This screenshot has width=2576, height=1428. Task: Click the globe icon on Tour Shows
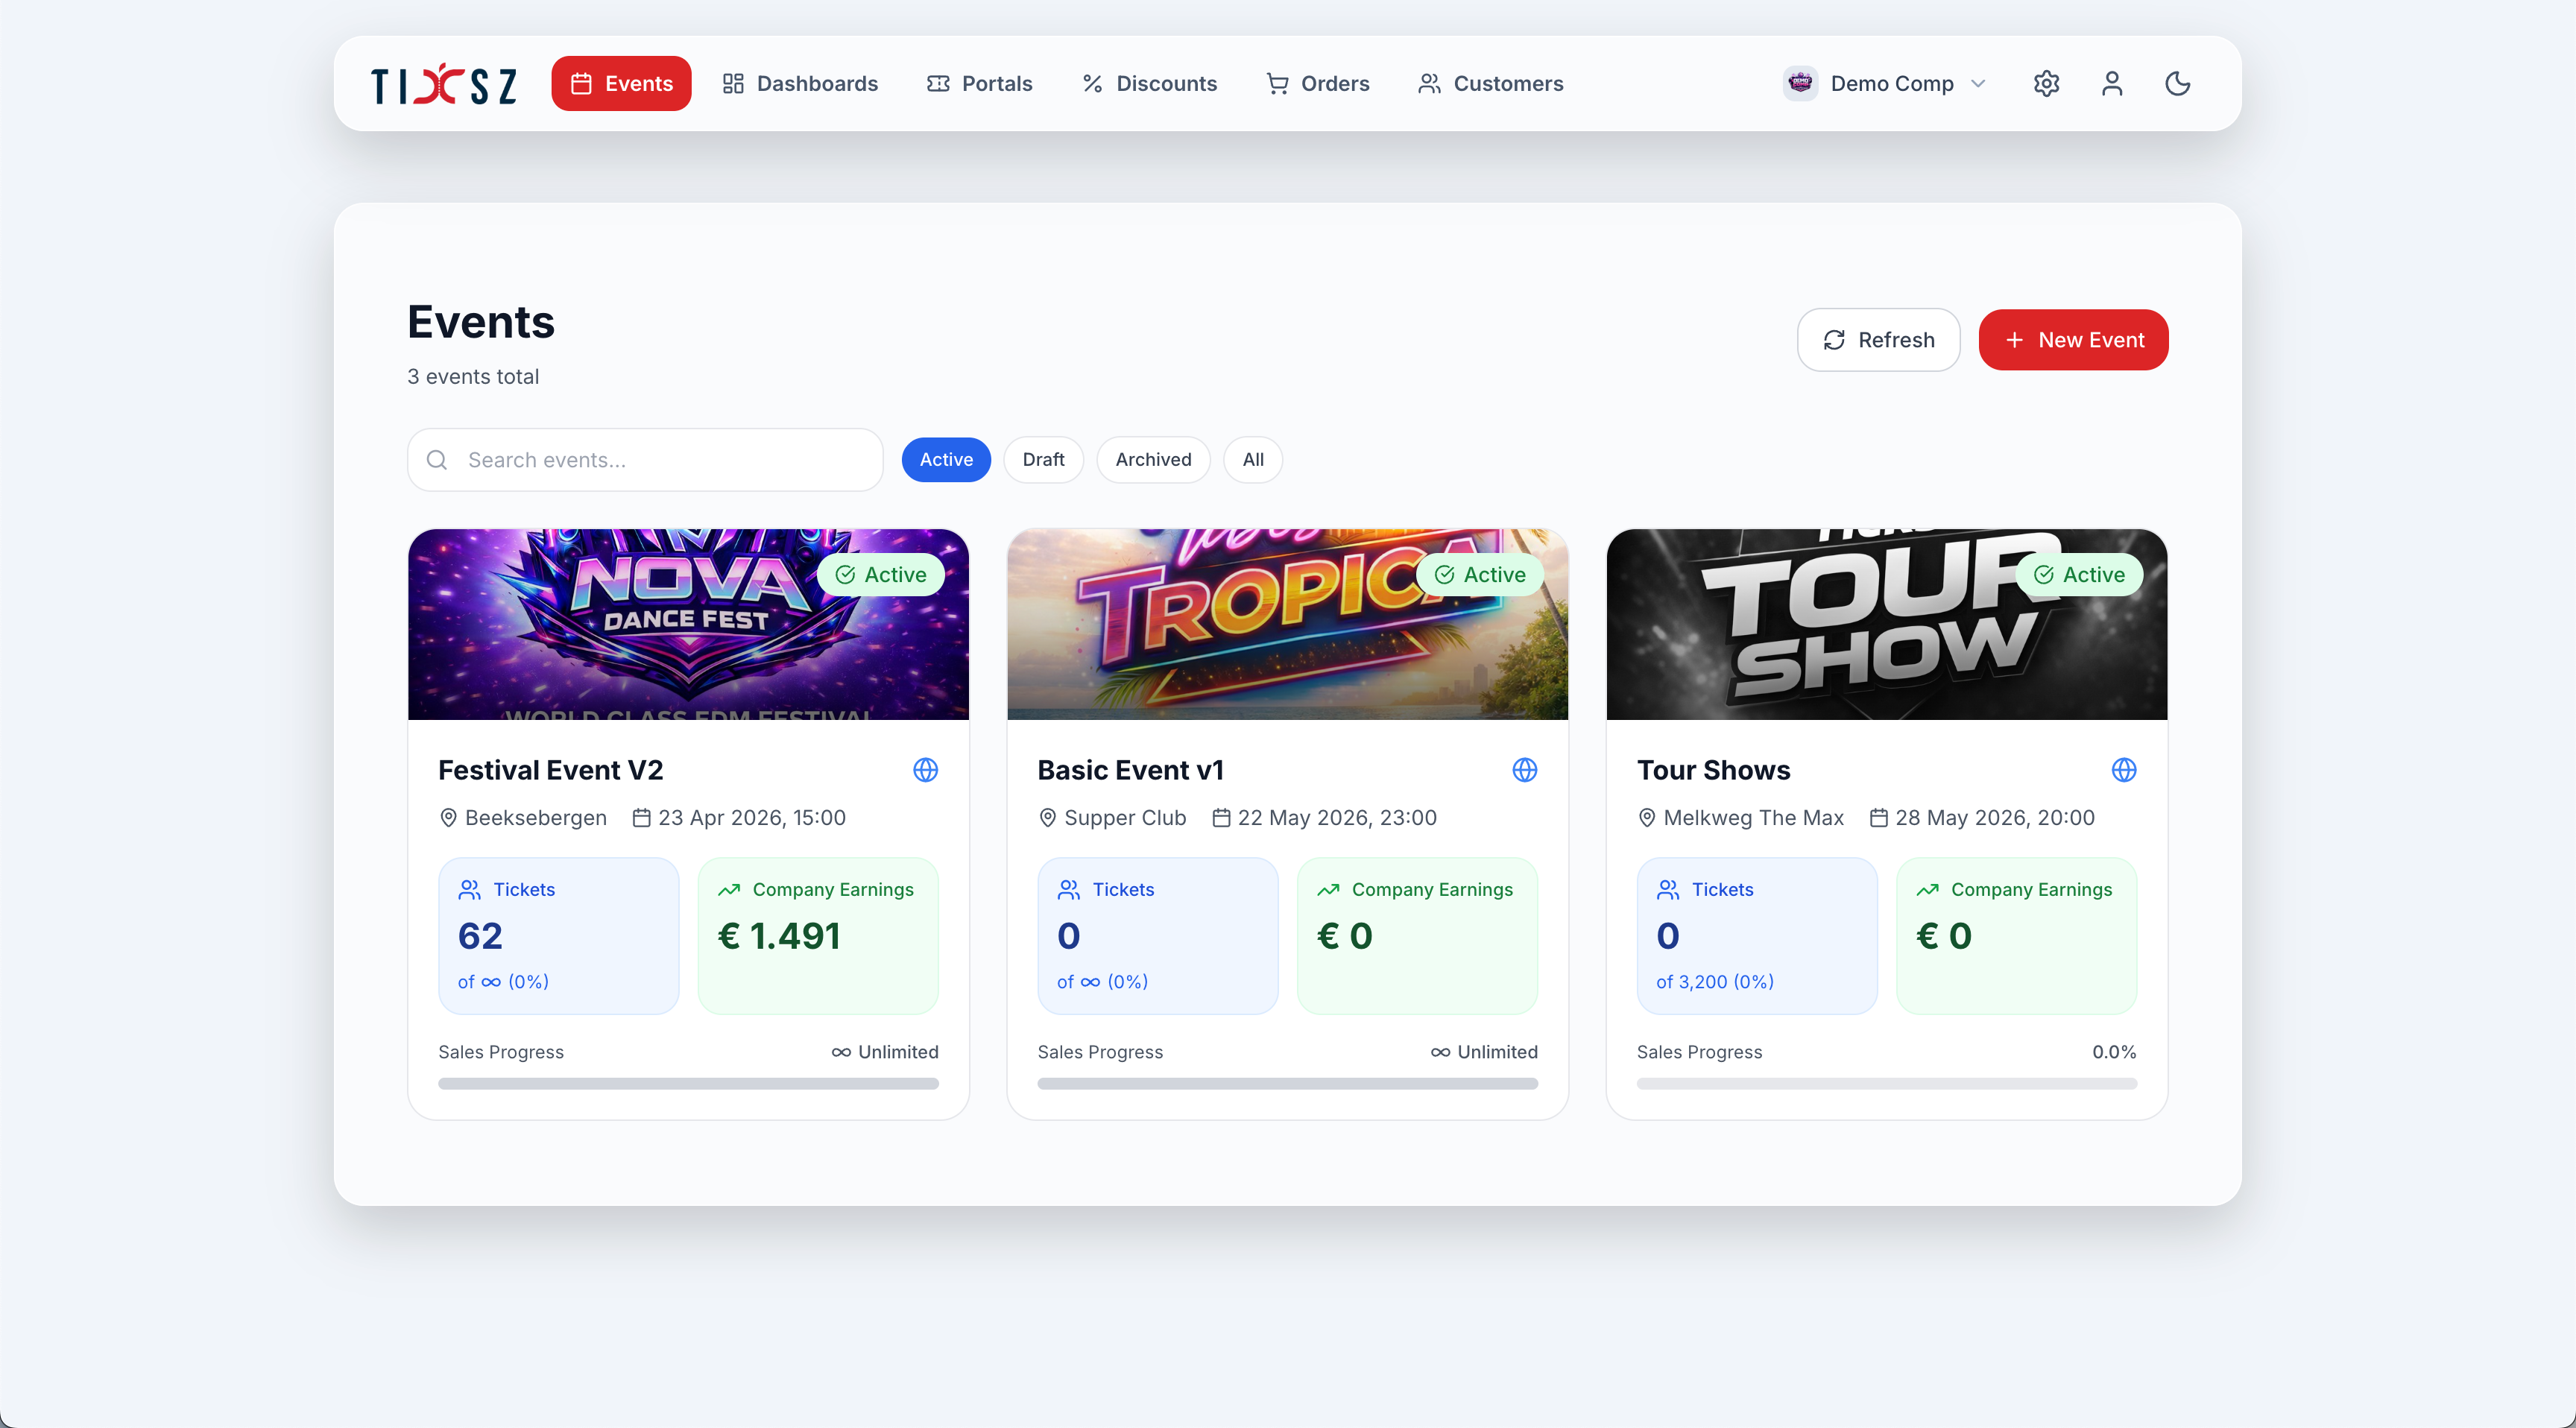(2125, 770)
